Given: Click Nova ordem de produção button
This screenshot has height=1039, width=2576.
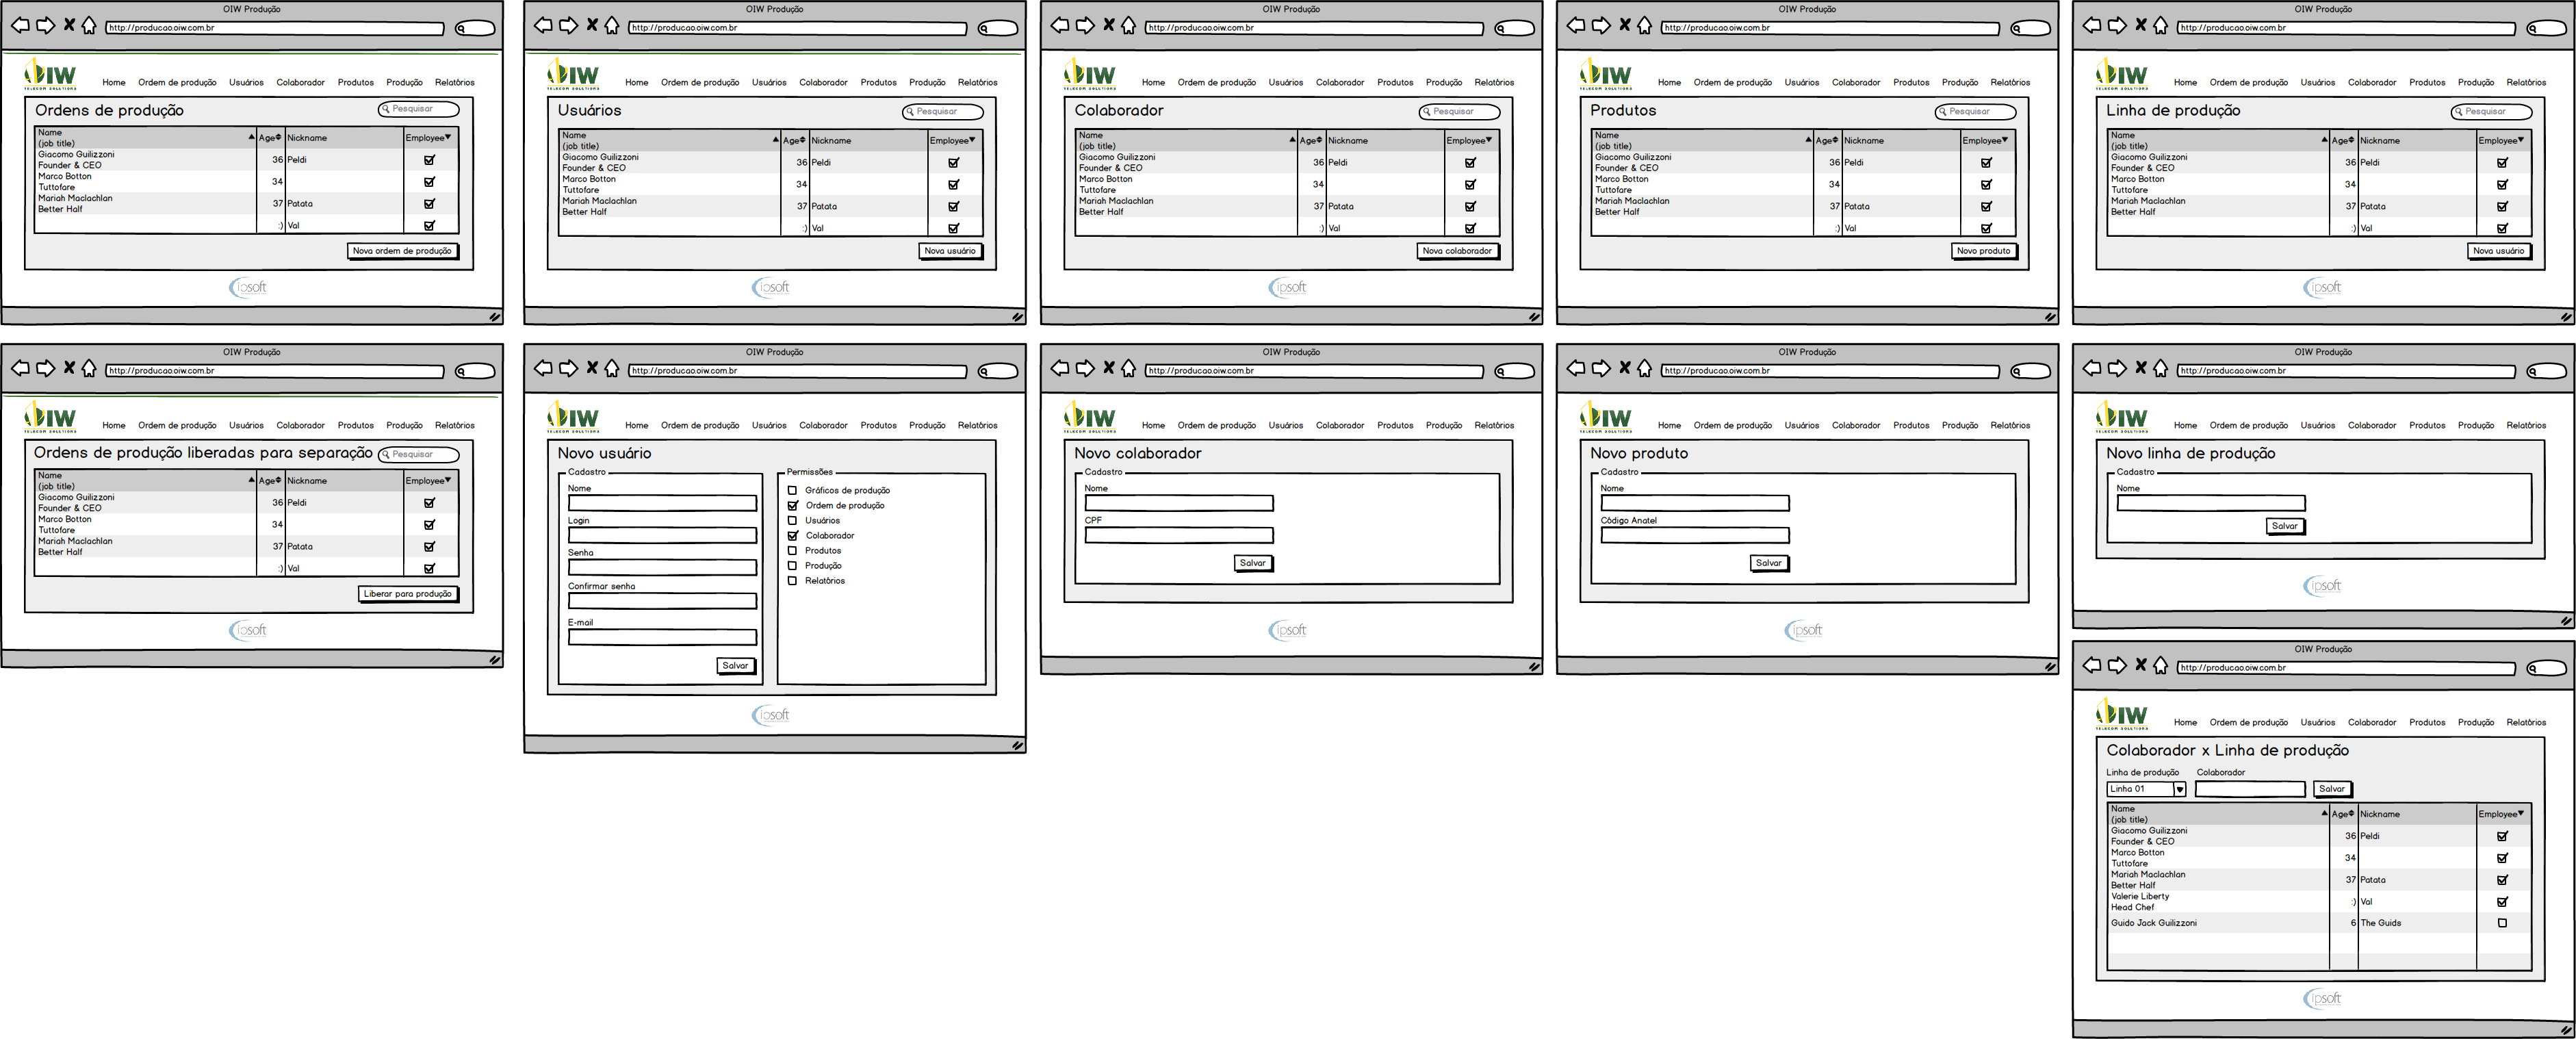Looking at the screenshot, I should tap(403, 251).
